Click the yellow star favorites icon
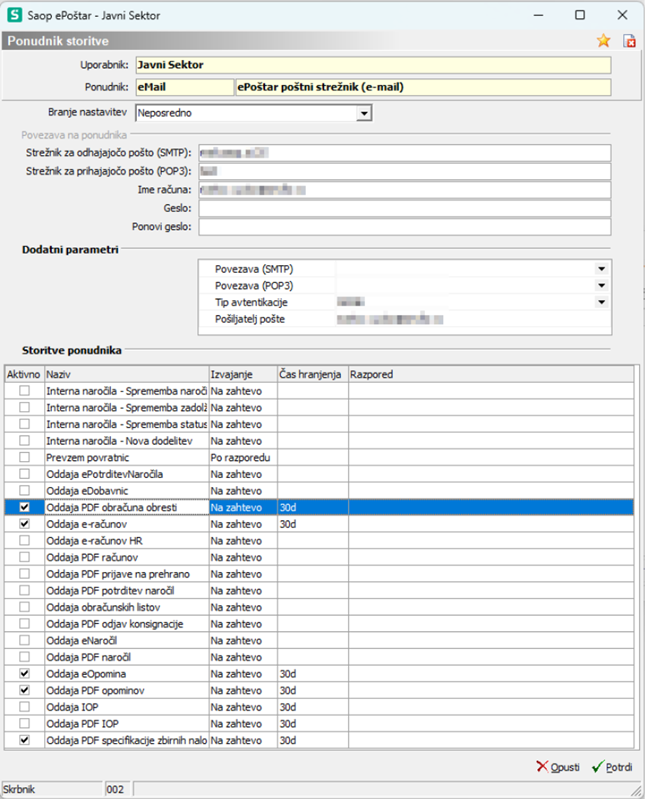Image resolution: width=645 pixels, height=799 pixels. [x=603, y=41]
